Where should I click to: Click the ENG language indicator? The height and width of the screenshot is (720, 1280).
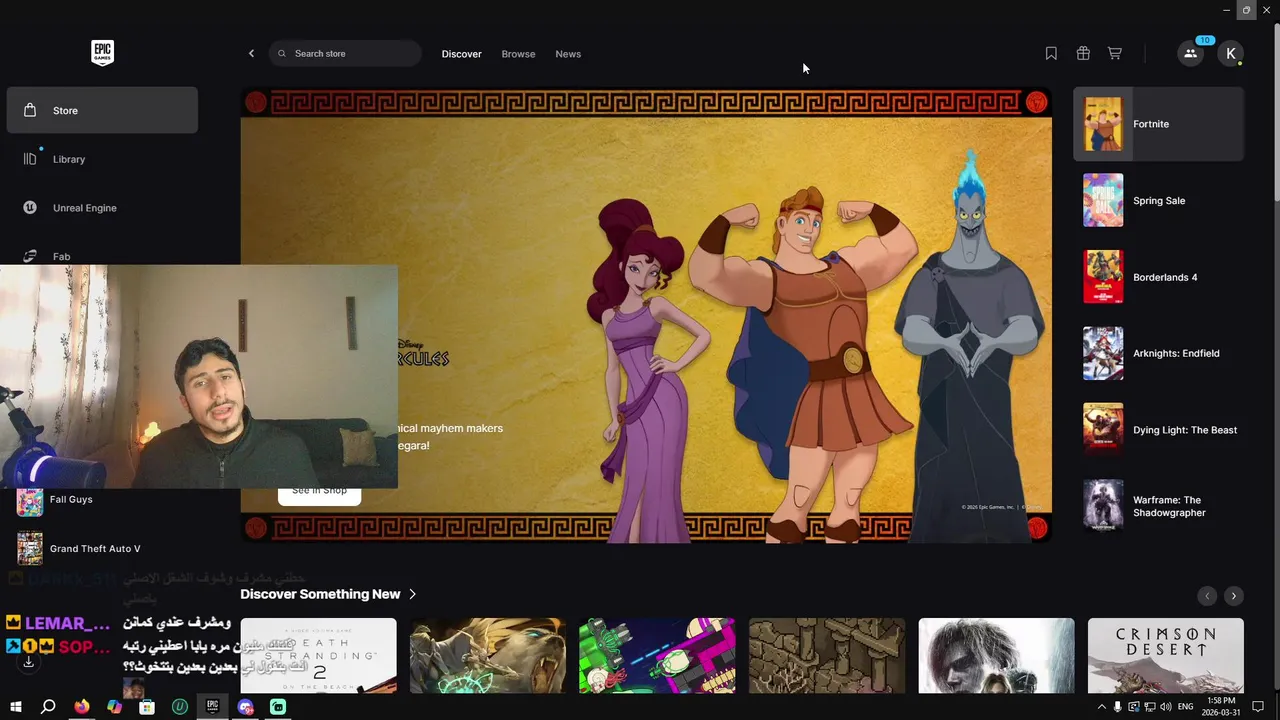click(1186, 707)
